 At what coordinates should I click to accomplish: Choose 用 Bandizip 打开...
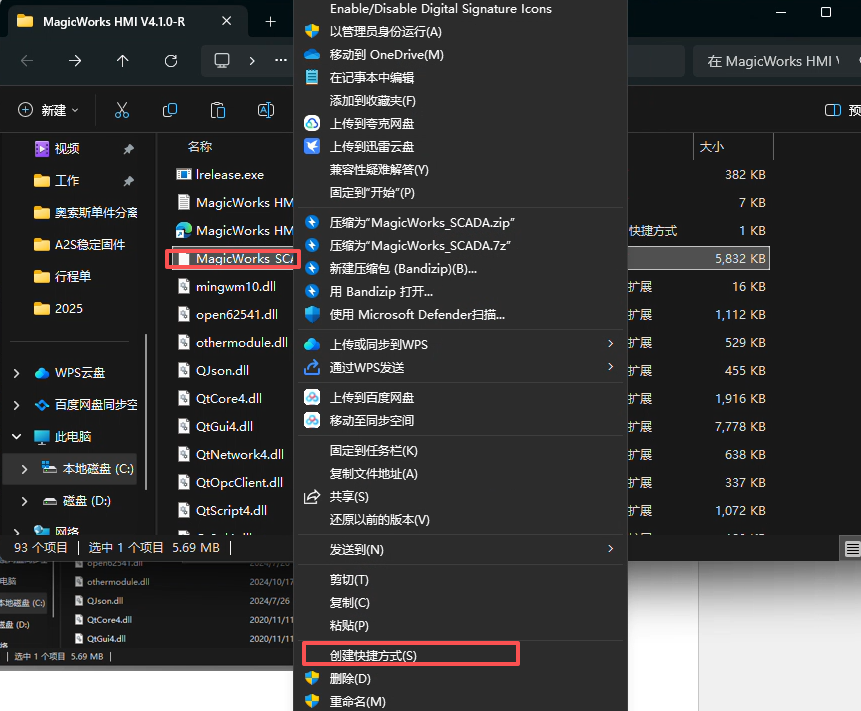point(460,292)
